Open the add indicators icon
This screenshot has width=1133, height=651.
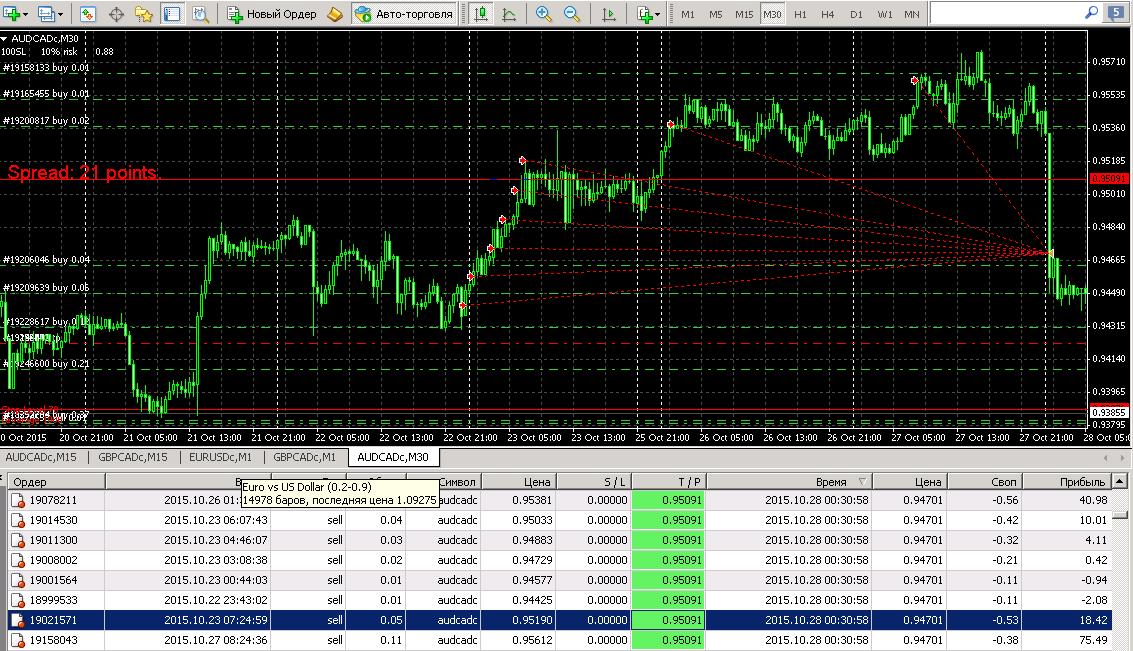tap(644, 13)
